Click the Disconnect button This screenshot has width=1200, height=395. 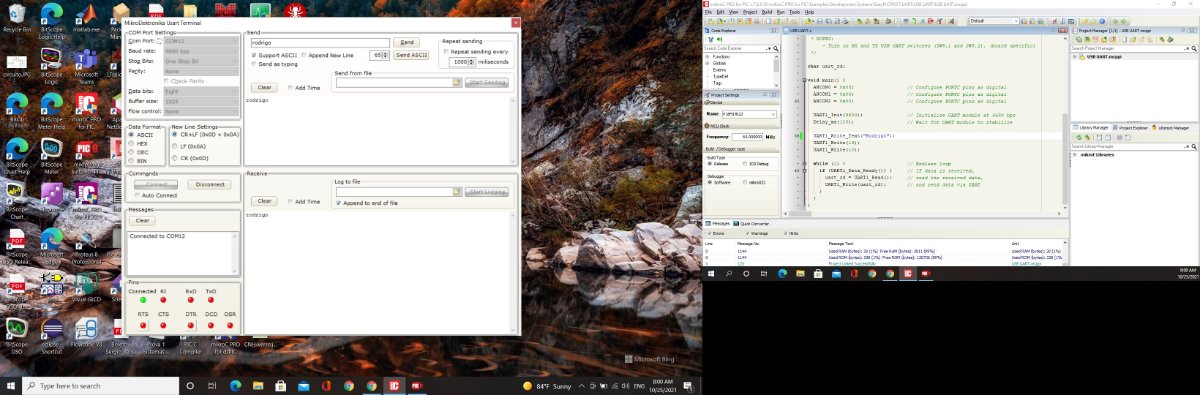210,184
